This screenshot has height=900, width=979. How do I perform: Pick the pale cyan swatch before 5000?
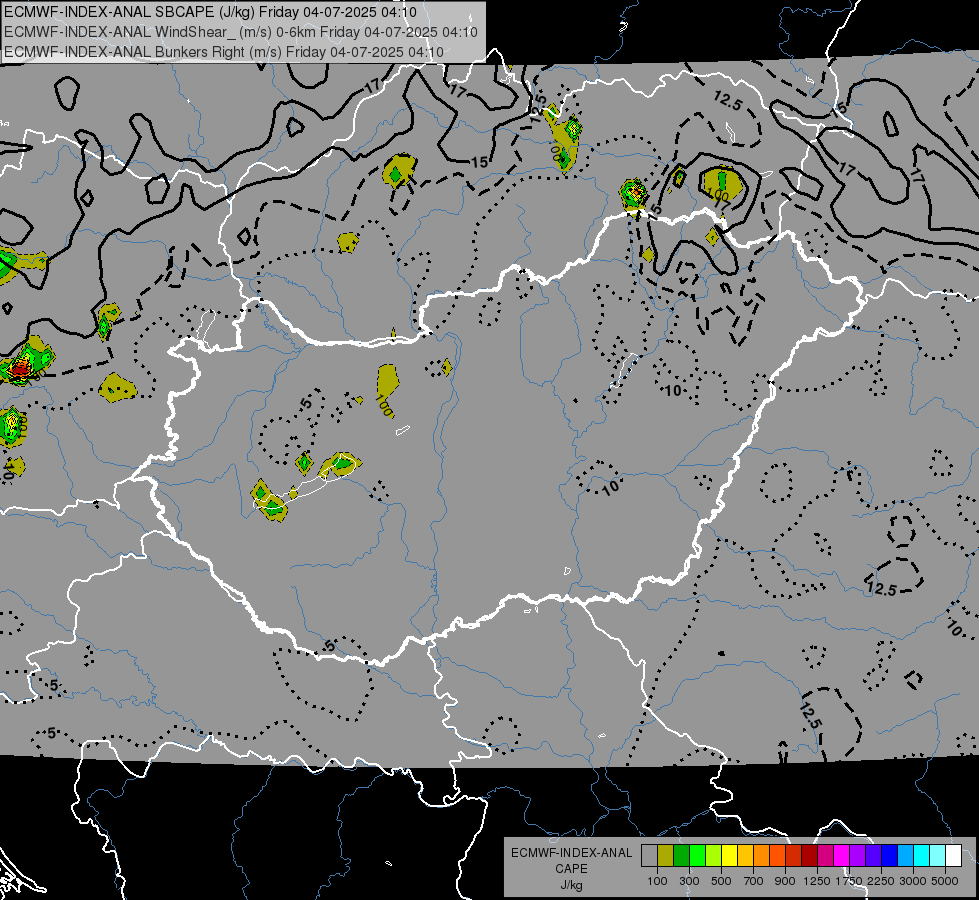point(937,855)
